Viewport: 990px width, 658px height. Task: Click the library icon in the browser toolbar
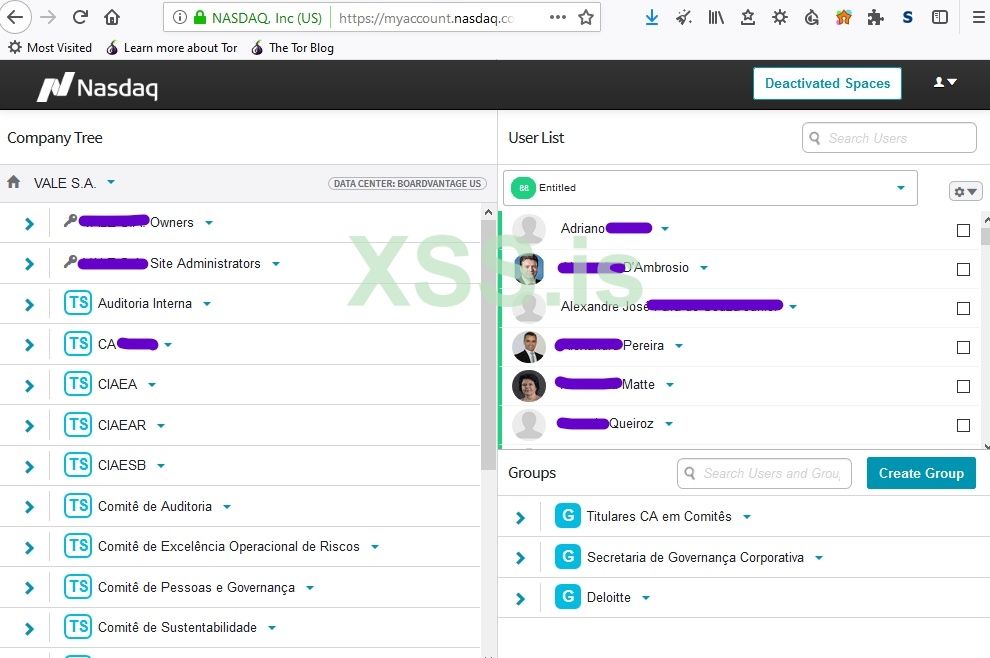pos(715,17)
